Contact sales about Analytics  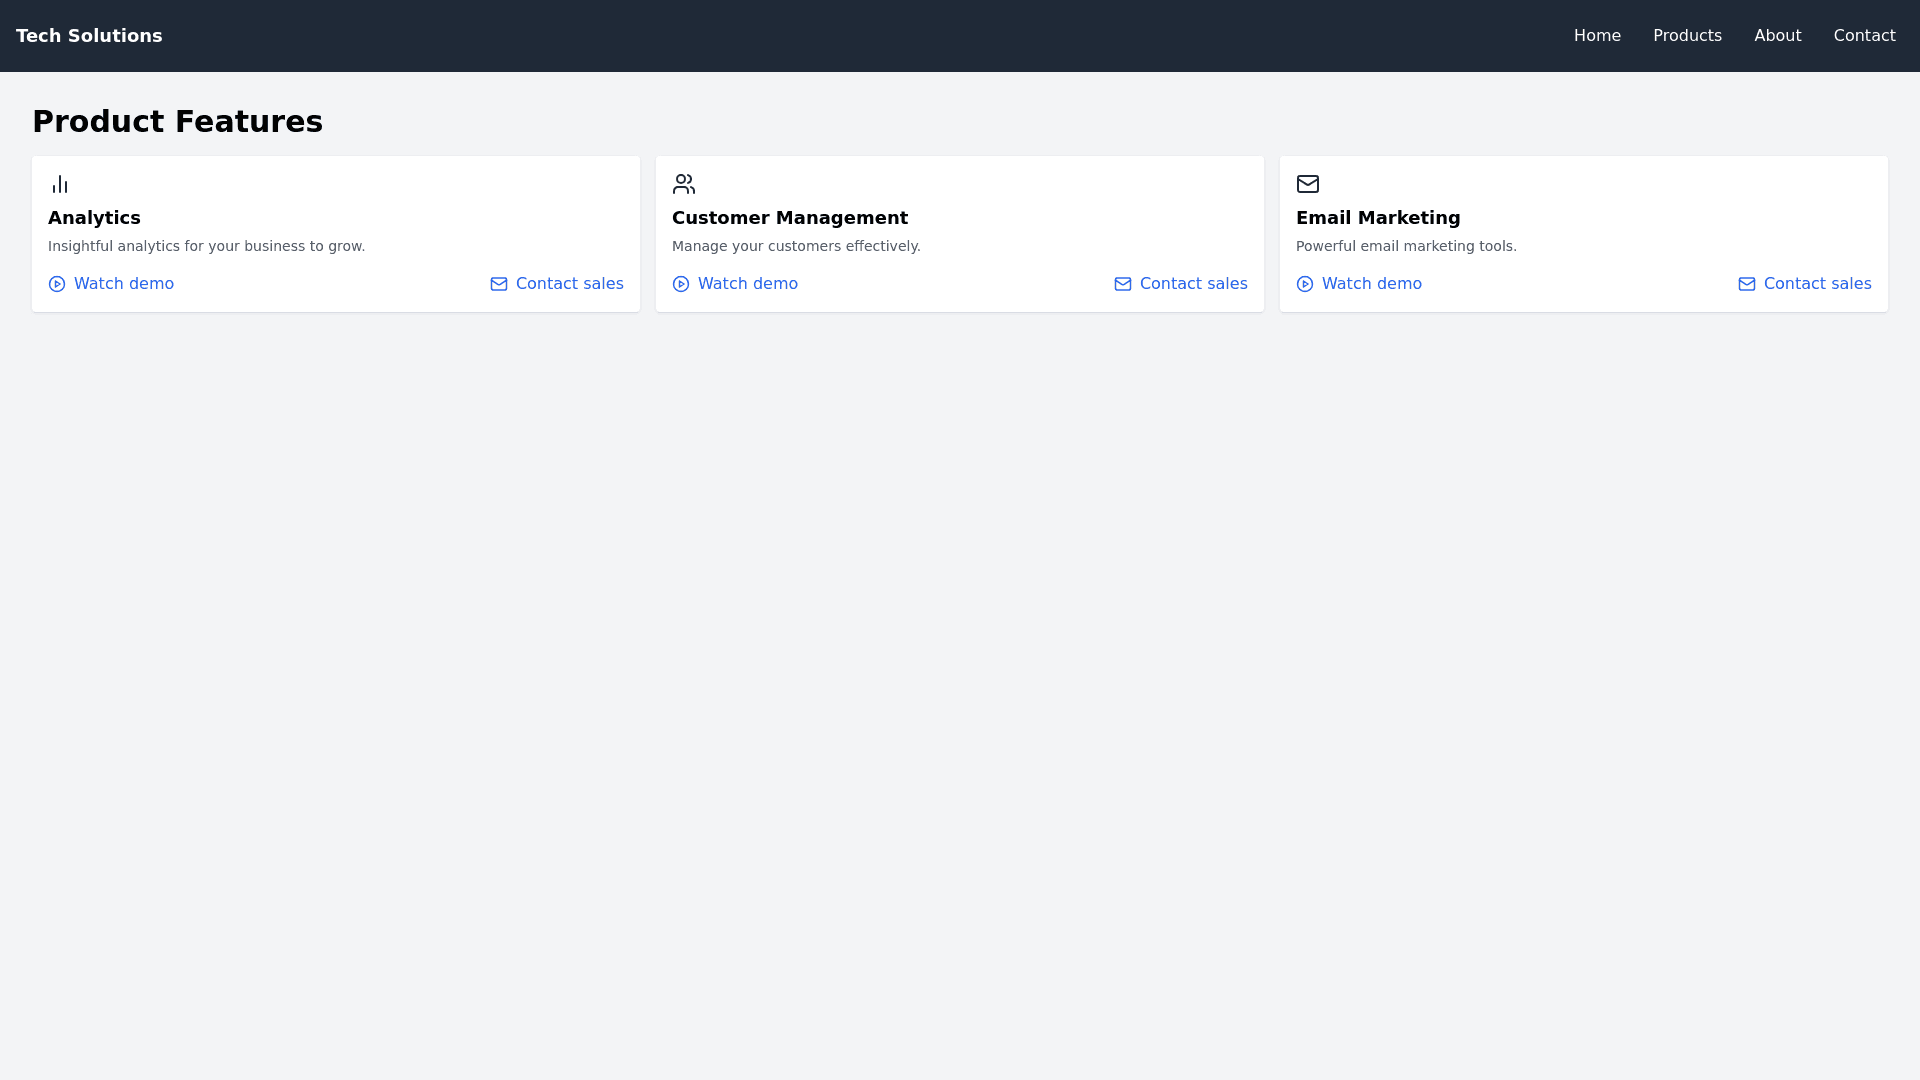[x=569, y=284]
